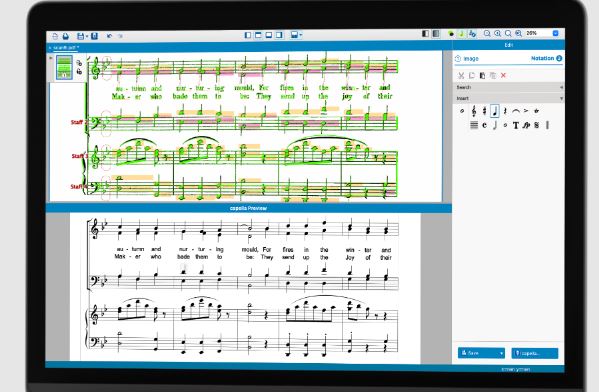Pick the sharp accidental symbol

(484, 111)
